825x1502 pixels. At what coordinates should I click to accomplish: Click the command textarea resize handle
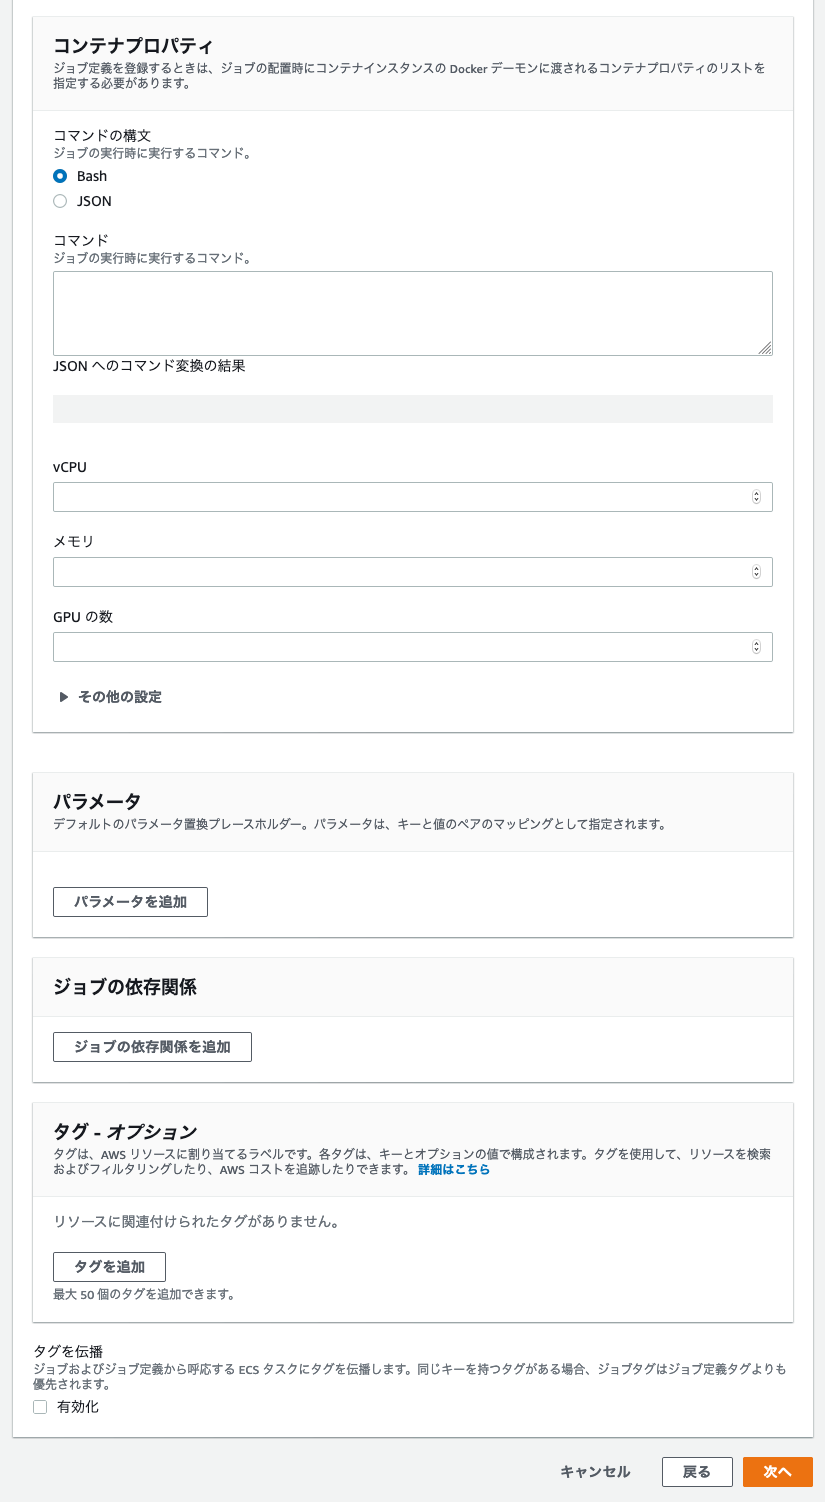[765, 347]
